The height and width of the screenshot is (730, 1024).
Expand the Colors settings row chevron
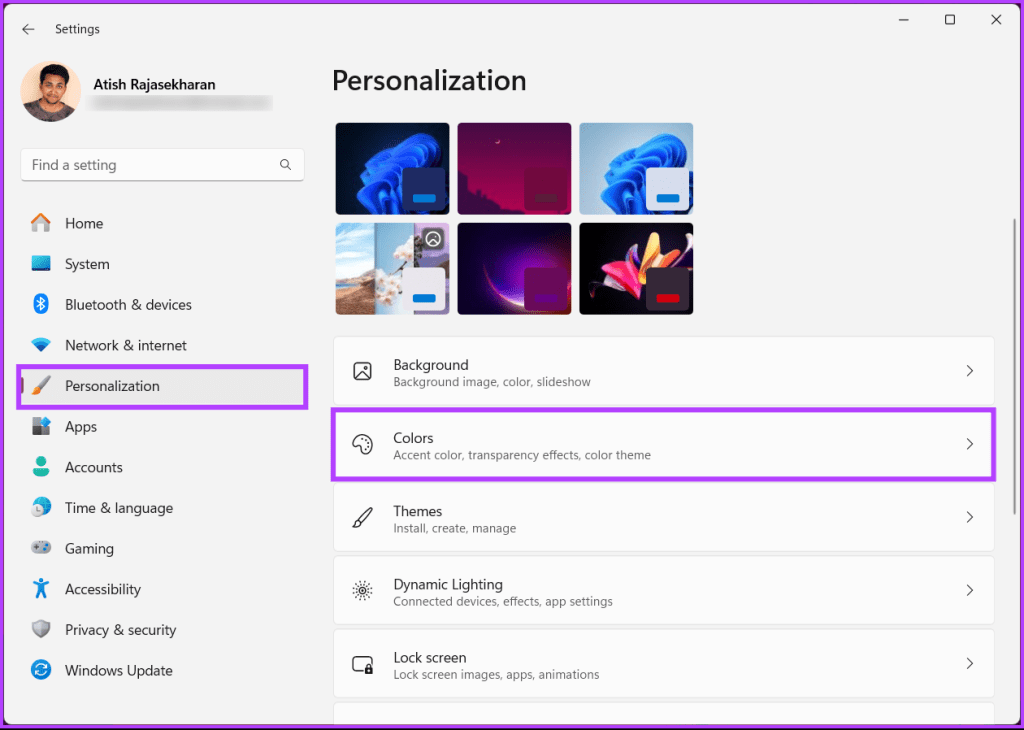[968, 444]
